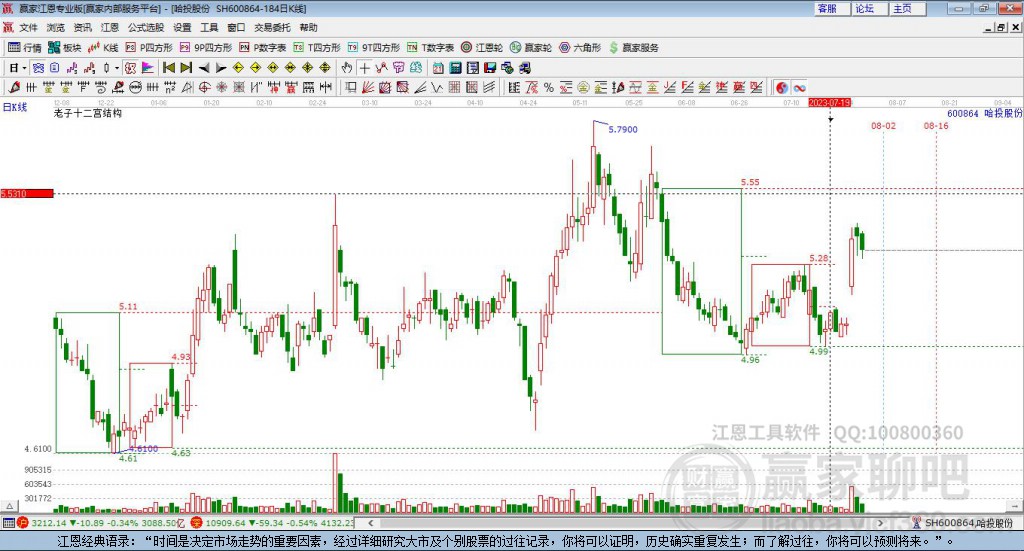The width and height of the screenshot is (1024, 551).
Task: Open the 公式选股 menu
Action: tap(146, 27)
